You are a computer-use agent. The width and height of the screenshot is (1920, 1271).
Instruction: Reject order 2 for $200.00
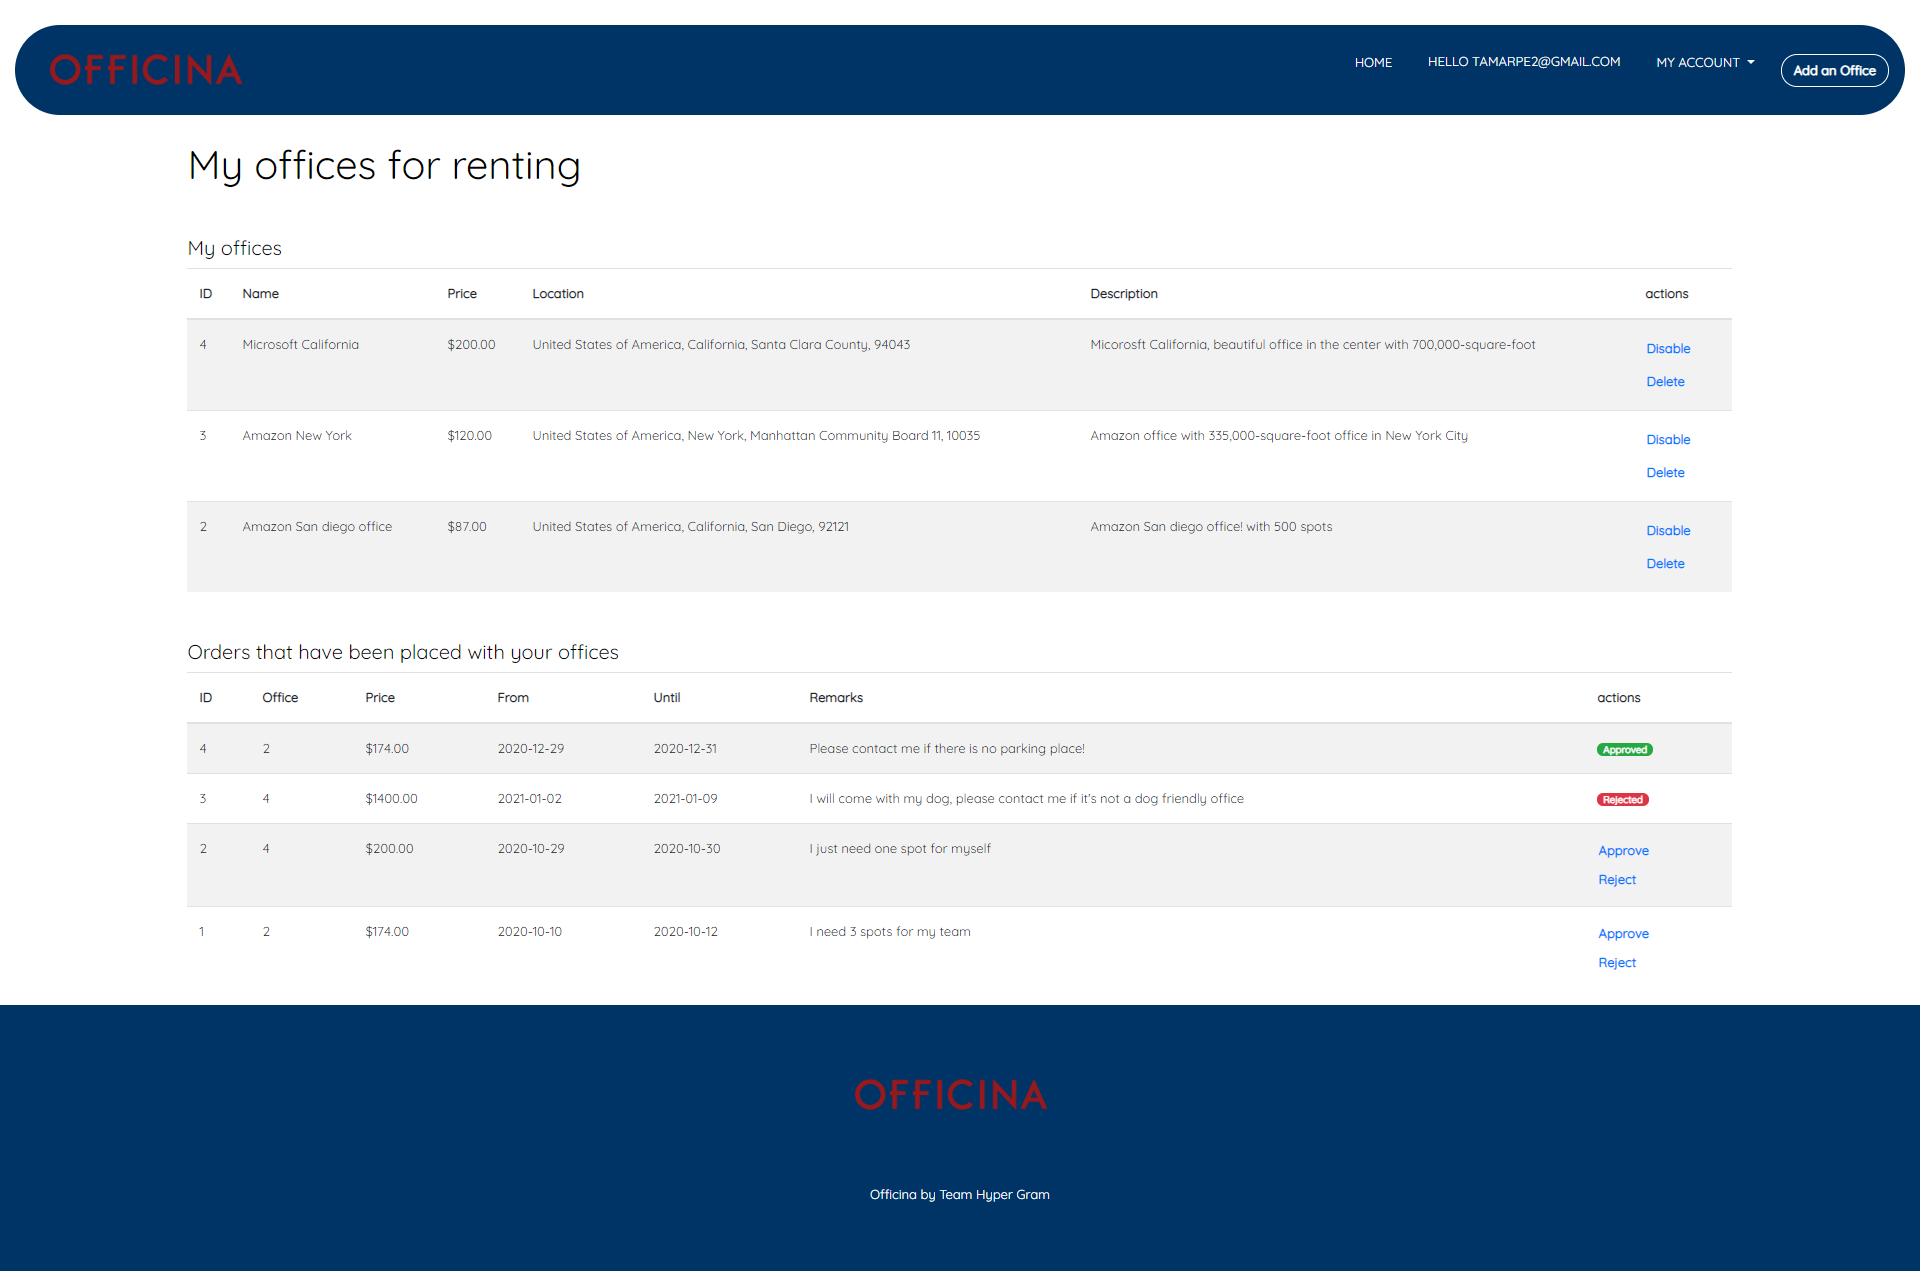pos(1617,880)
